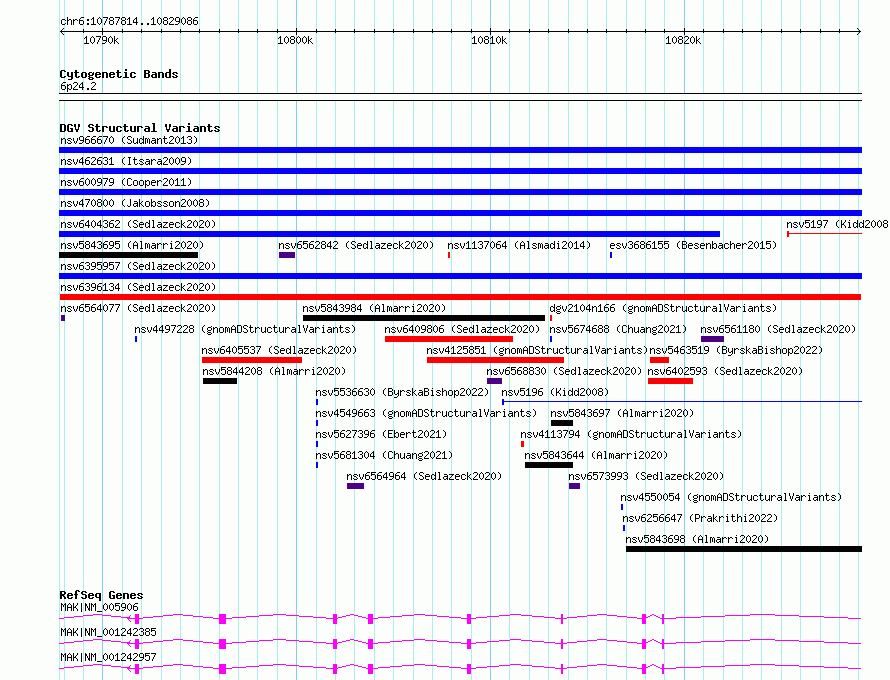890x680 pixels.
Task: Click black bar under nsv5844208
Action: click(220, 381)
